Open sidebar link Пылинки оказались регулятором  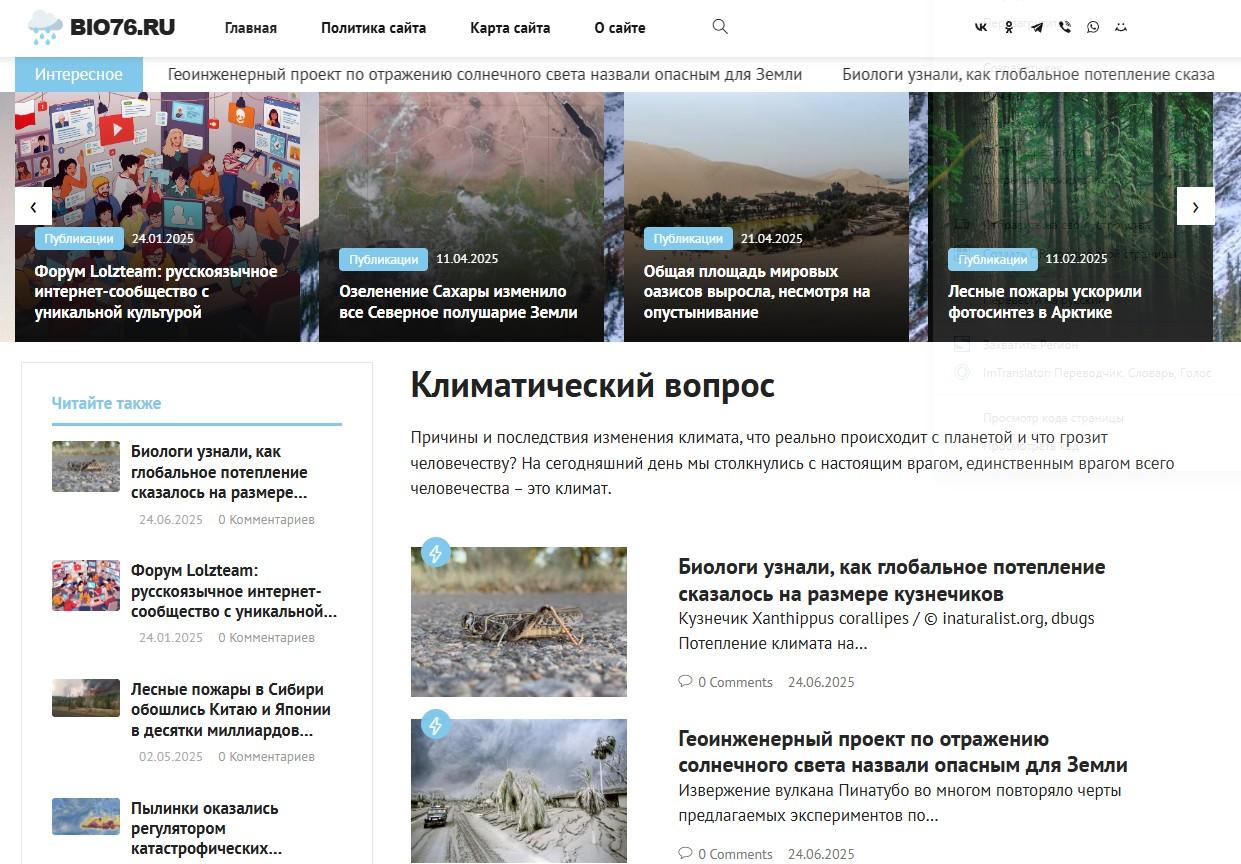click(206, 828)
